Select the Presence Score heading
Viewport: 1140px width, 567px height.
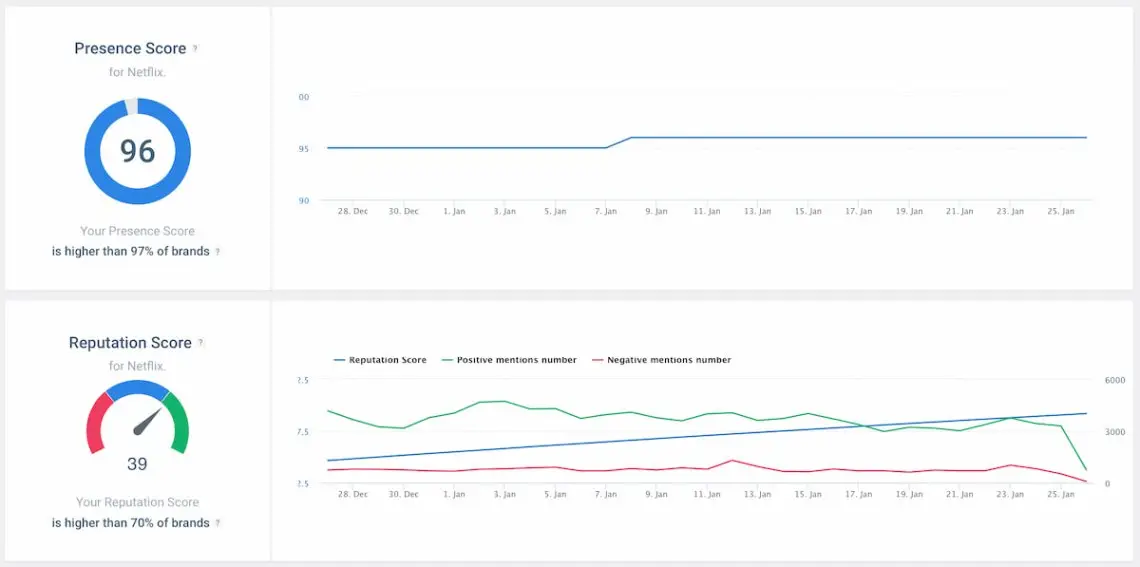pyautogui.click(x=130, y=49)
